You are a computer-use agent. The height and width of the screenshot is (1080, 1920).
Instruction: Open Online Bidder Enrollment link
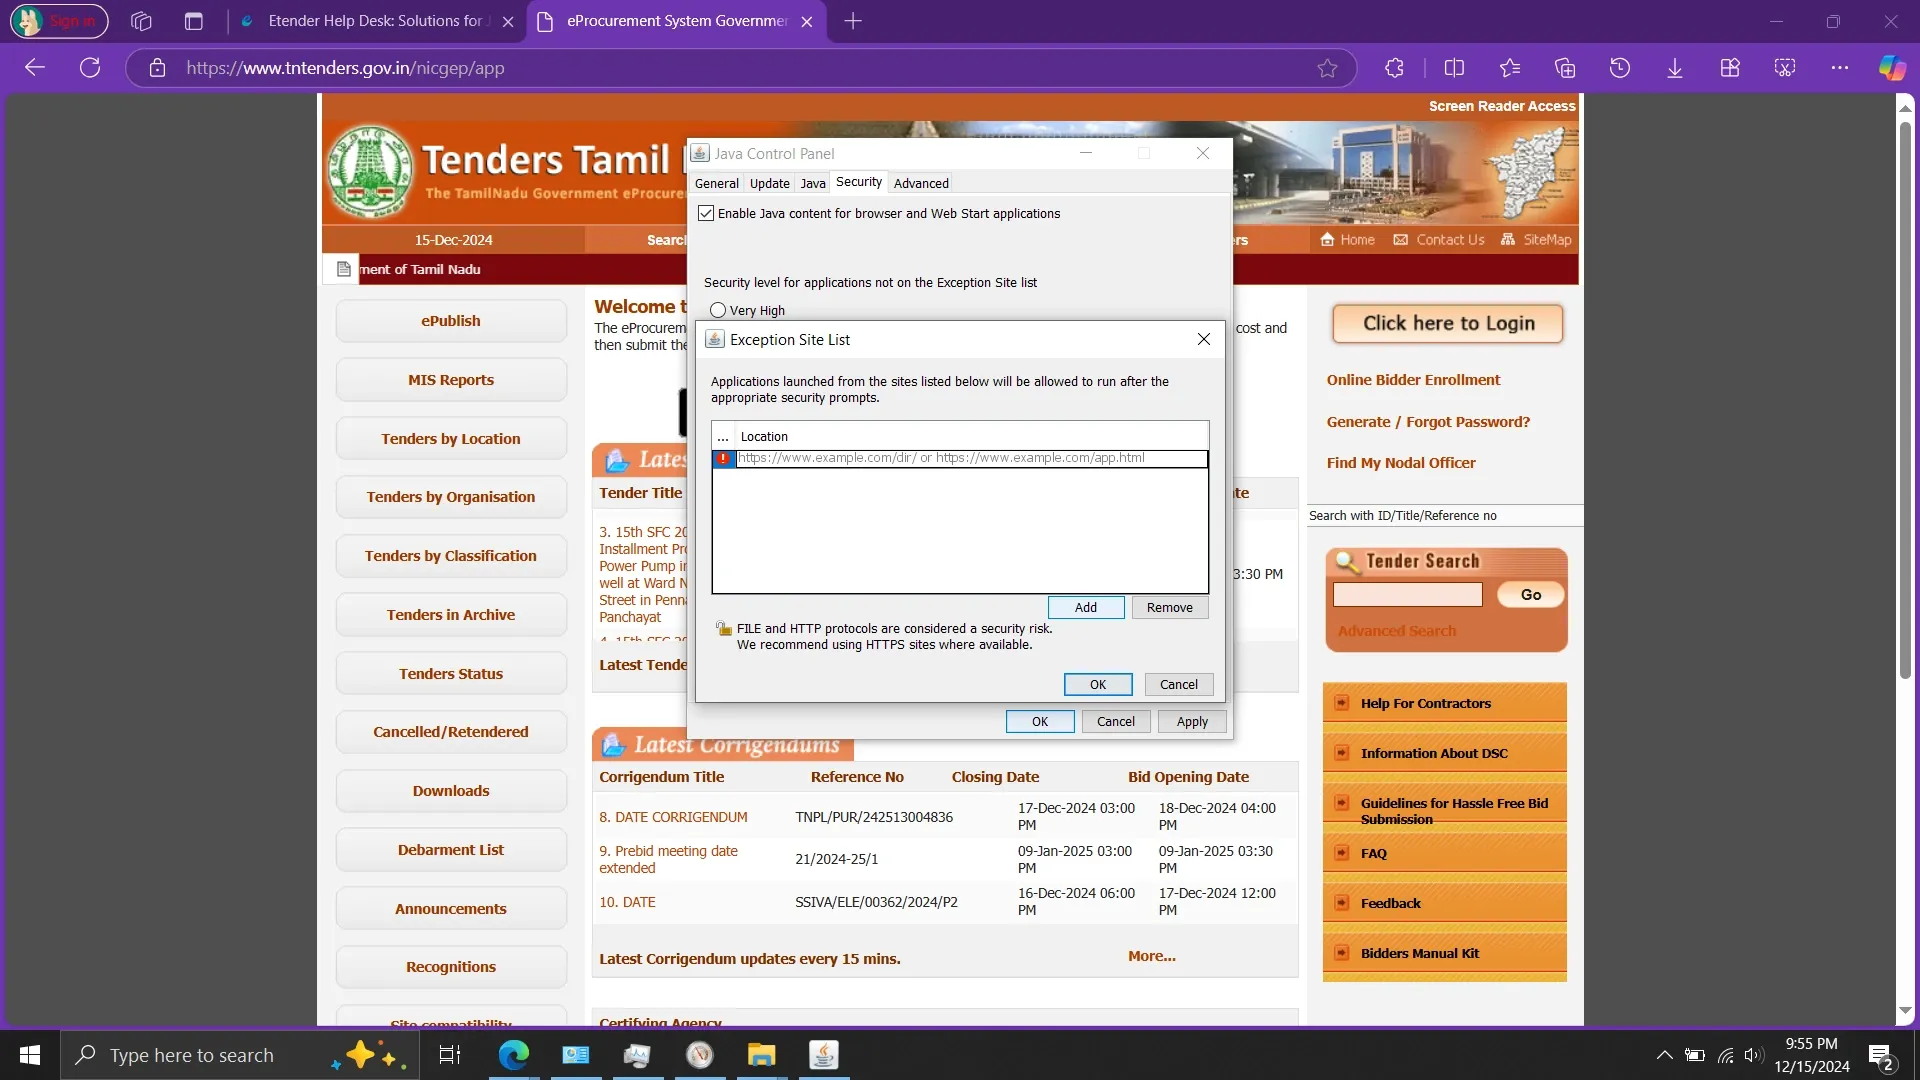[1413, 380]
